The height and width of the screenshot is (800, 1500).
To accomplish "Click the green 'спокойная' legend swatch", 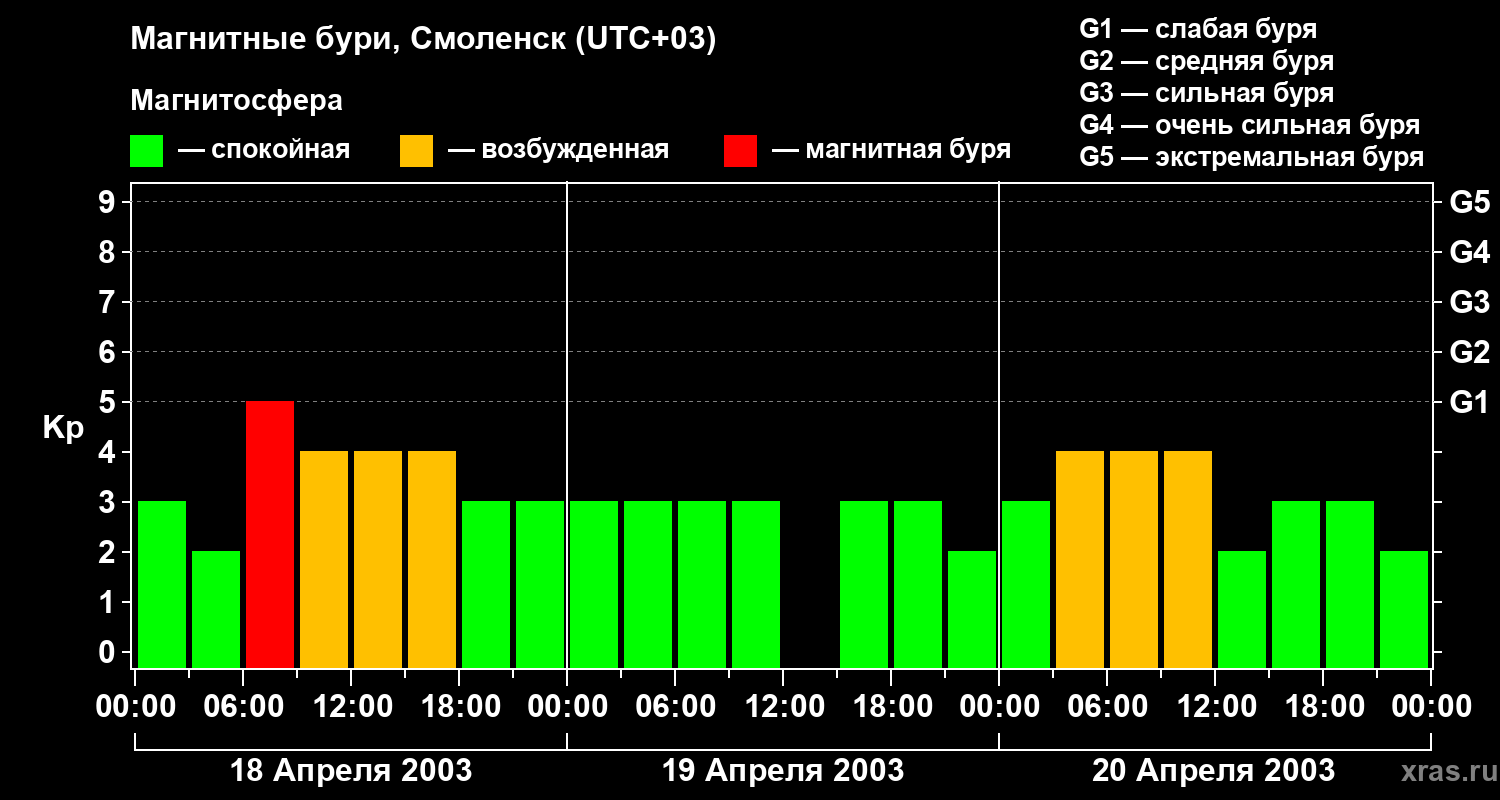I will click(146, 151).
